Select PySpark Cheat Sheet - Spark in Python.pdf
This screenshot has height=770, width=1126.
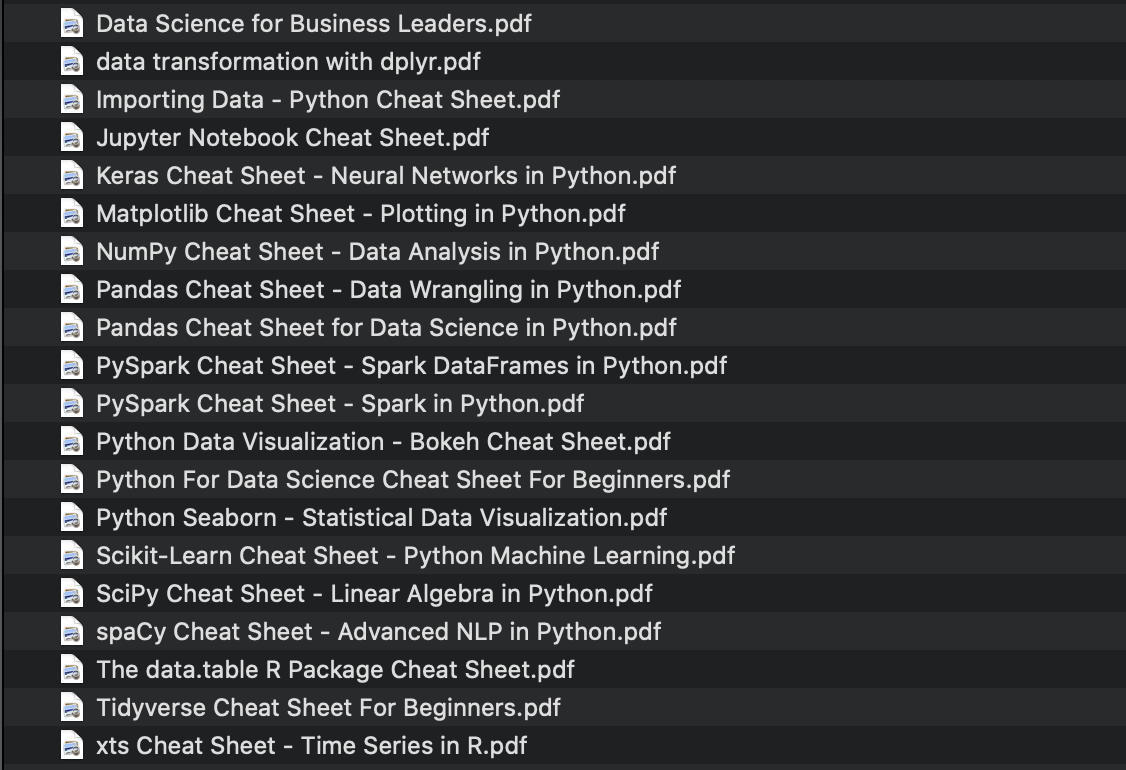coord(340,403)
